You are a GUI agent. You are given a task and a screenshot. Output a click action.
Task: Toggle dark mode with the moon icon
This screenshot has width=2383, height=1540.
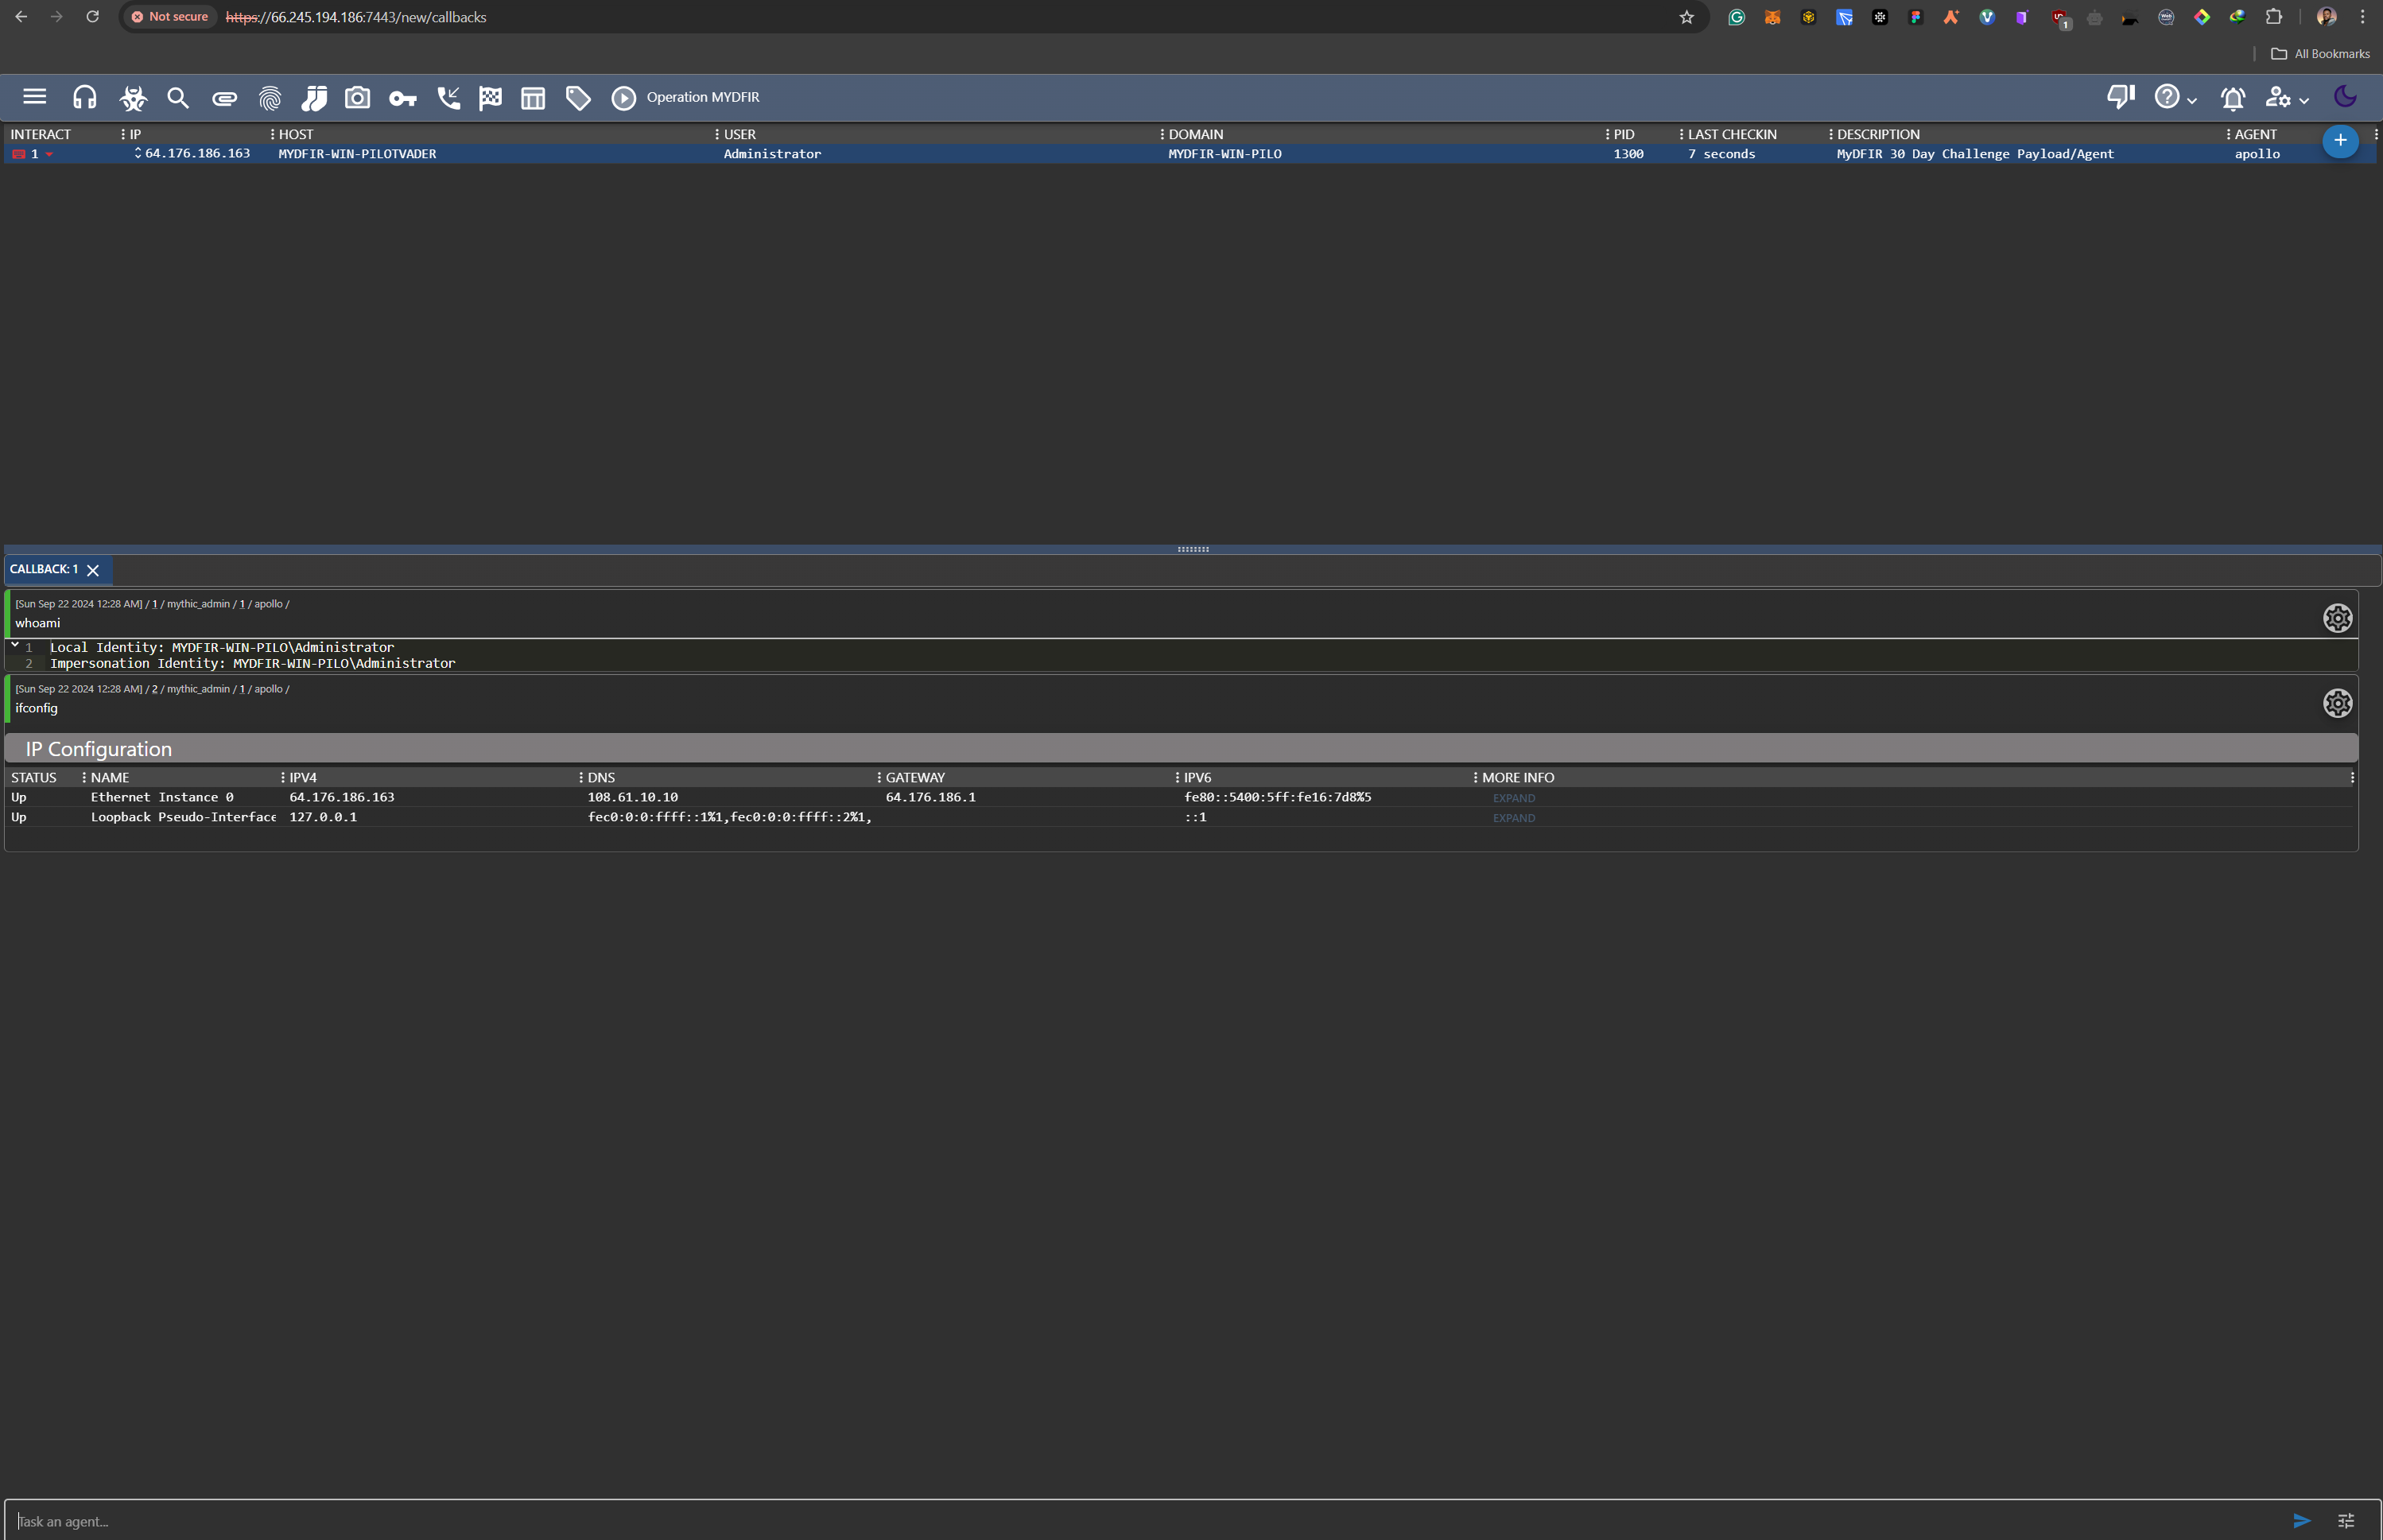click(x=2344, y=96)
